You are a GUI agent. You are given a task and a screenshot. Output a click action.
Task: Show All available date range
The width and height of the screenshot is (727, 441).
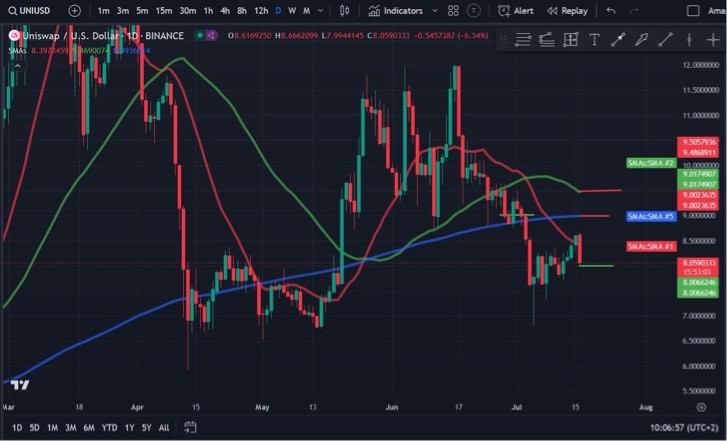click(164, 428)
